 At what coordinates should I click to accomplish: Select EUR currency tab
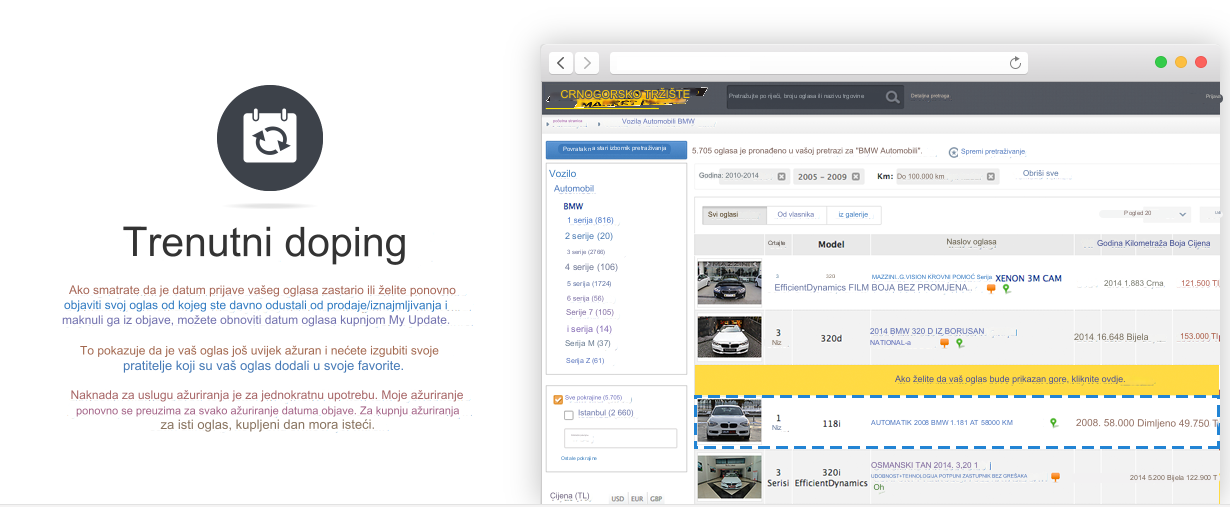pyautogui.click(x=637, y=499)
